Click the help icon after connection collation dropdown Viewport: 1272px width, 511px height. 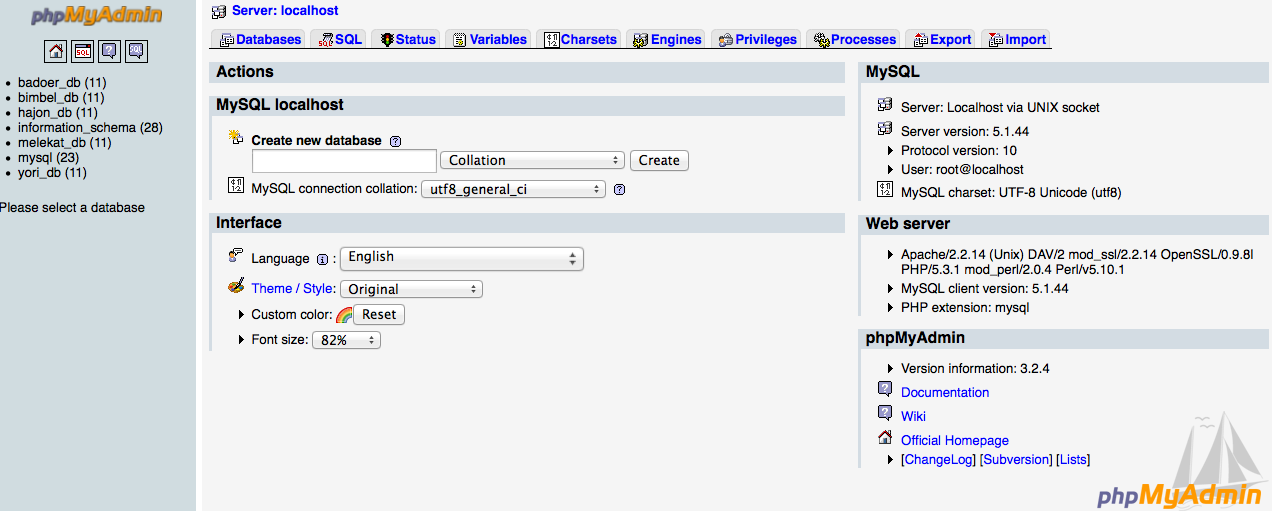pos(619,189)
